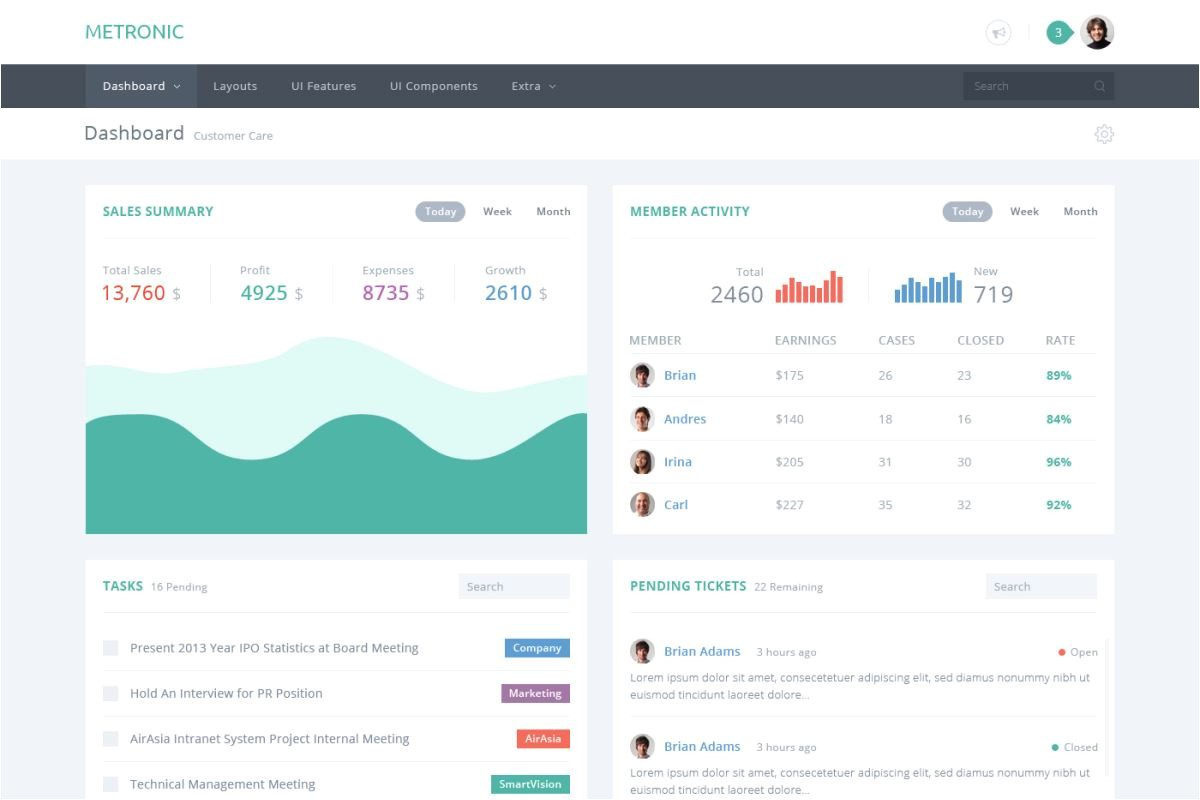Tick the AirAsia Intranet System meeting checkbox

tap(111, 739)
